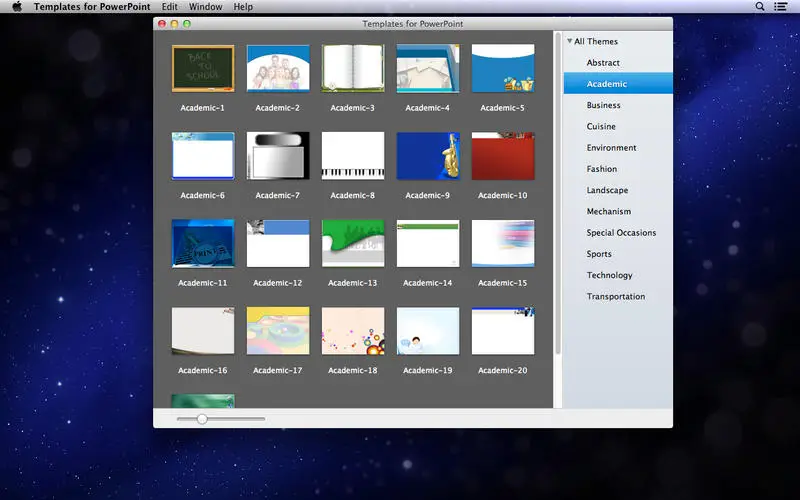Collapse the All Themes disclosure triangle

click(569, 42)
